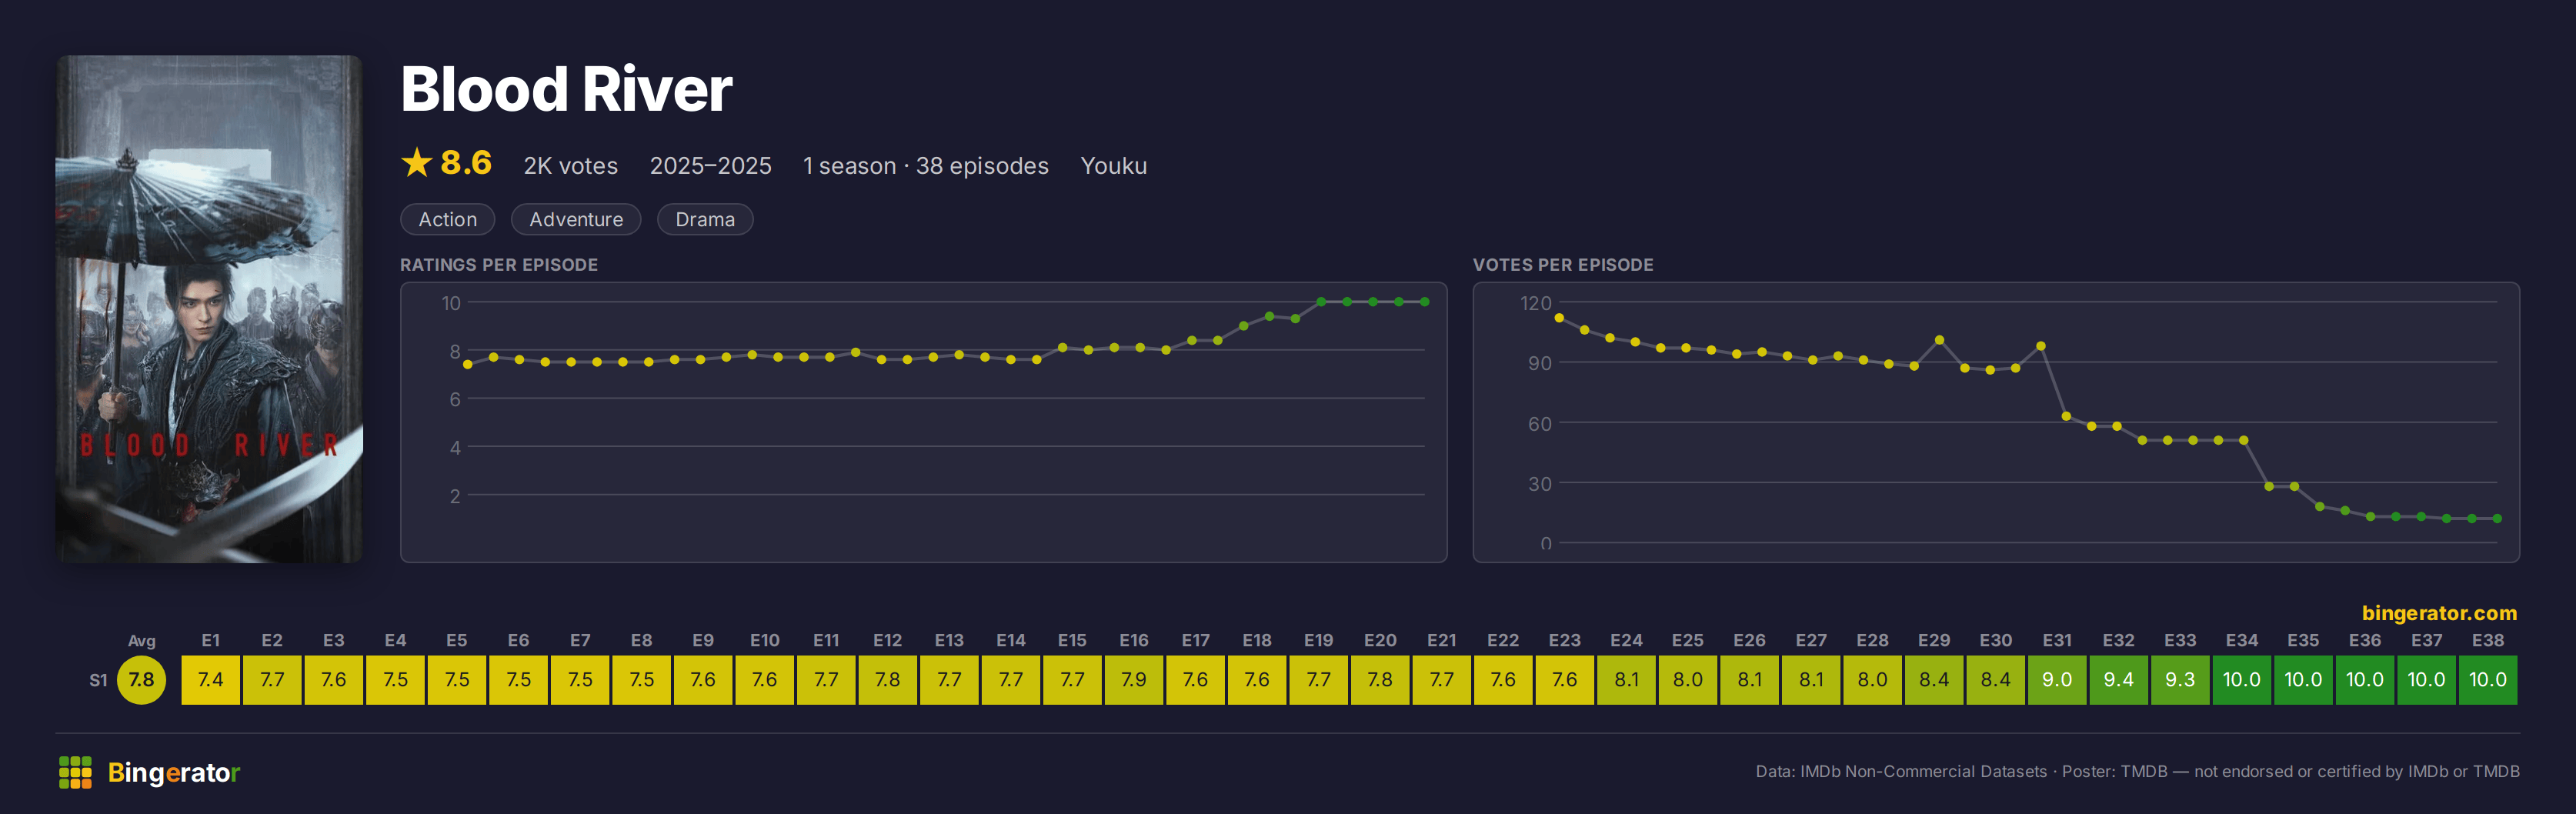2576x814 pixels.
Task: Click the last point in votes chart
Action: 2497,519
